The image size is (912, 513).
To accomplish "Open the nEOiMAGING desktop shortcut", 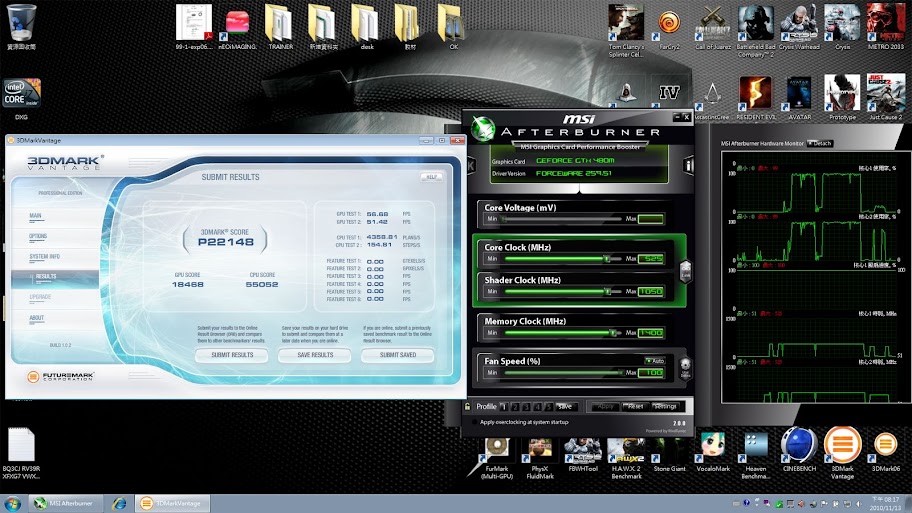I will tap(237, 30).
